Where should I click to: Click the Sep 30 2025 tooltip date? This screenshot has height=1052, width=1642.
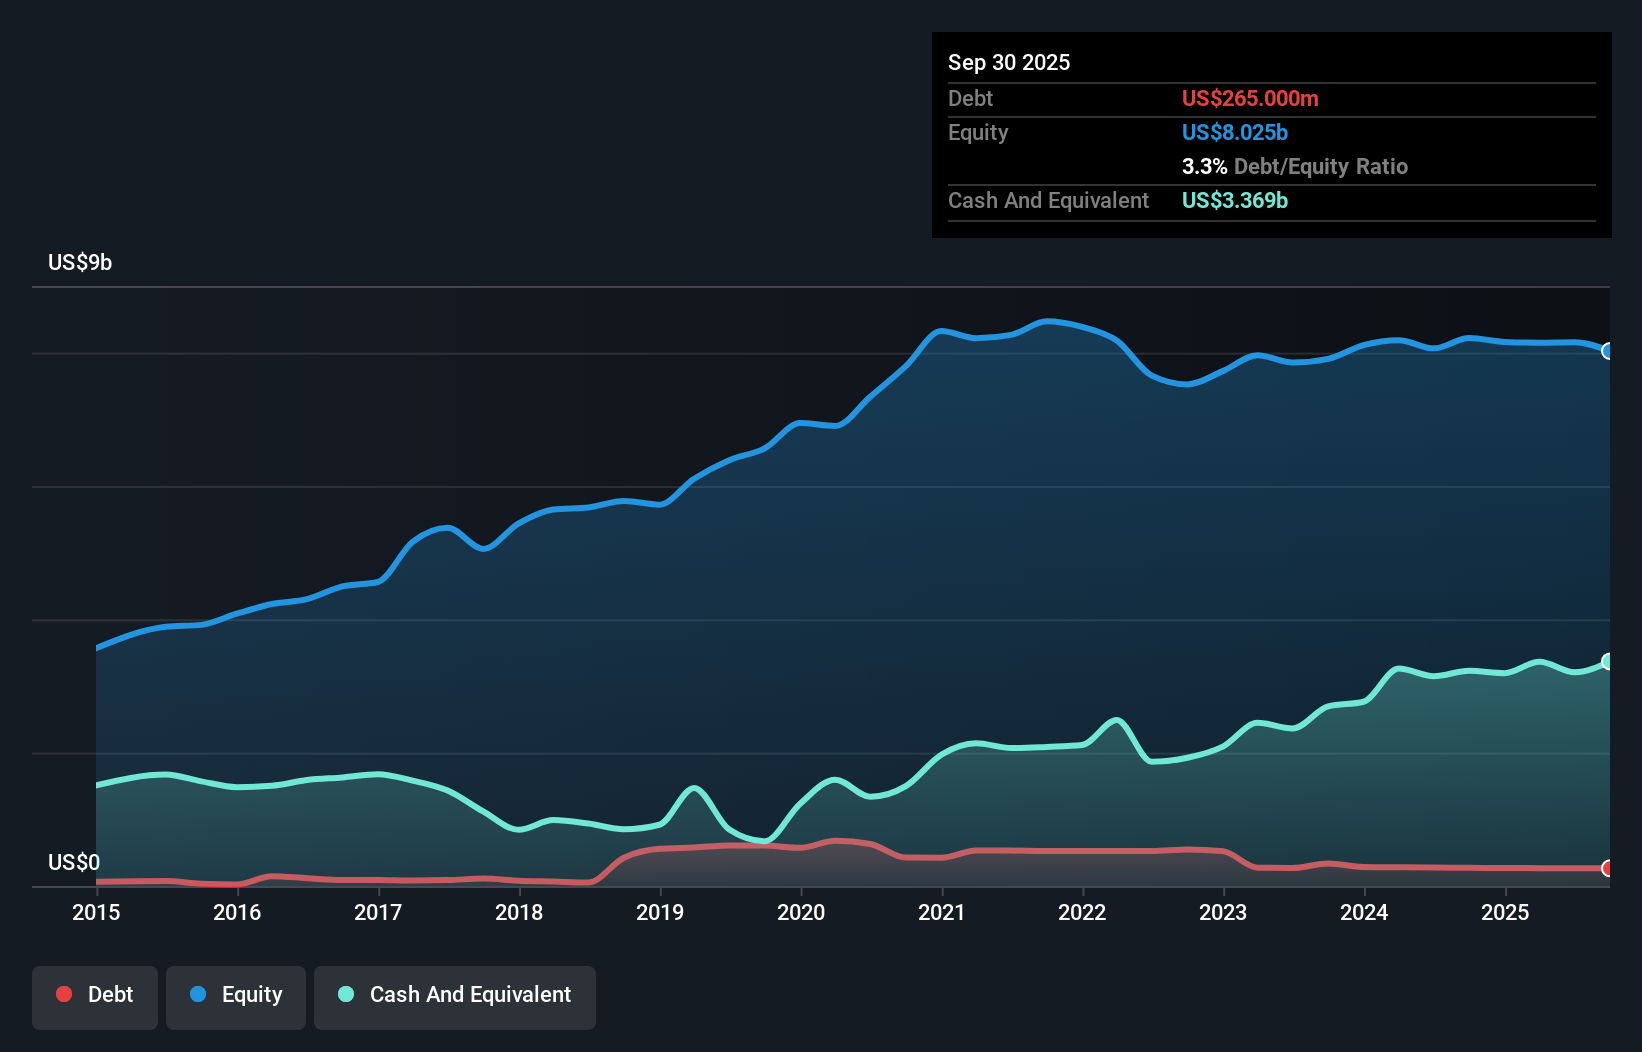click(1009, 62)
